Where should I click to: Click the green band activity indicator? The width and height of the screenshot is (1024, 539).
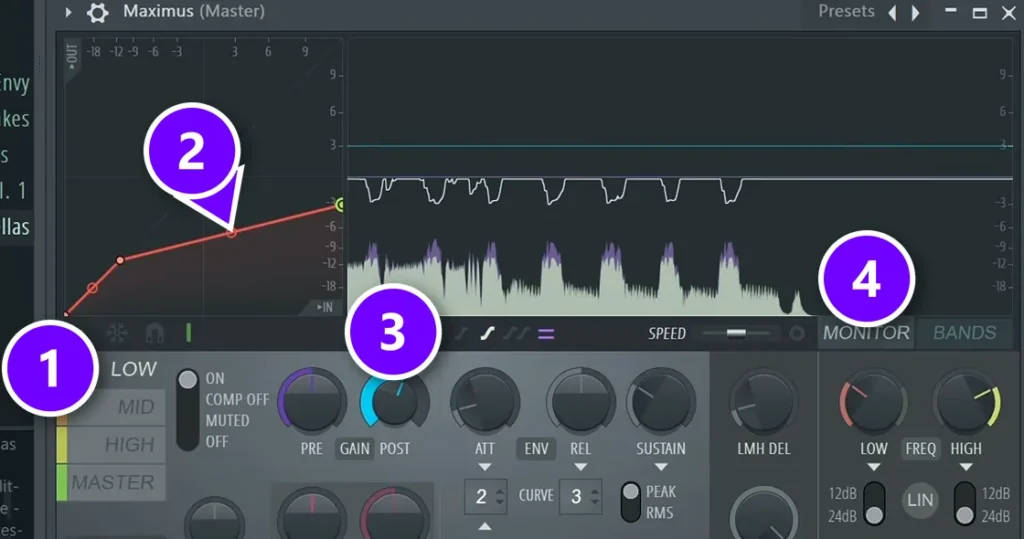tap(189, 333)
